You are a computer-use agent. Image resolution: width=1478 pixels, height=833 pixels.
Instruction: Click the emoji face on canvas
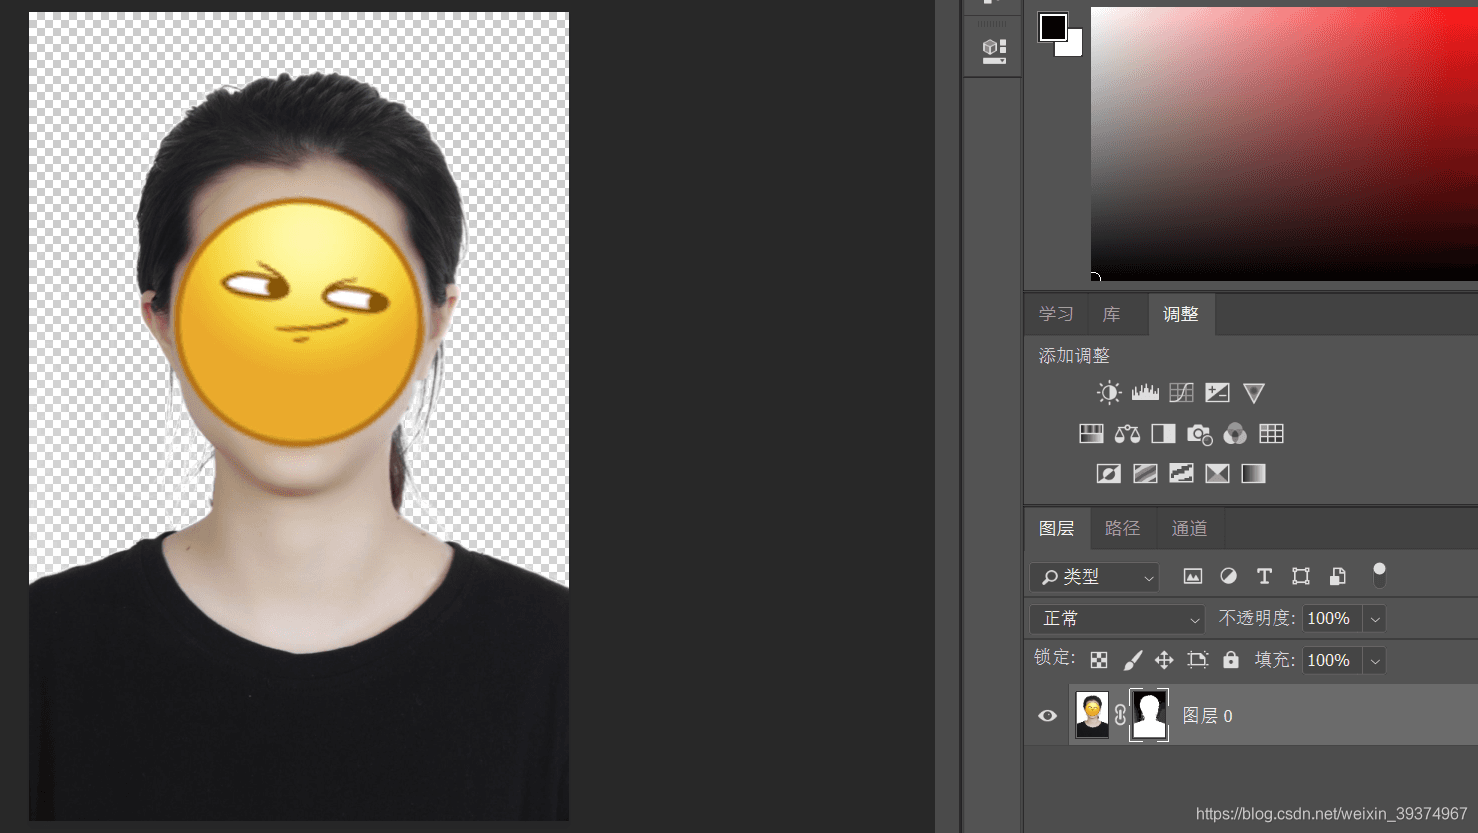[299, 322]
